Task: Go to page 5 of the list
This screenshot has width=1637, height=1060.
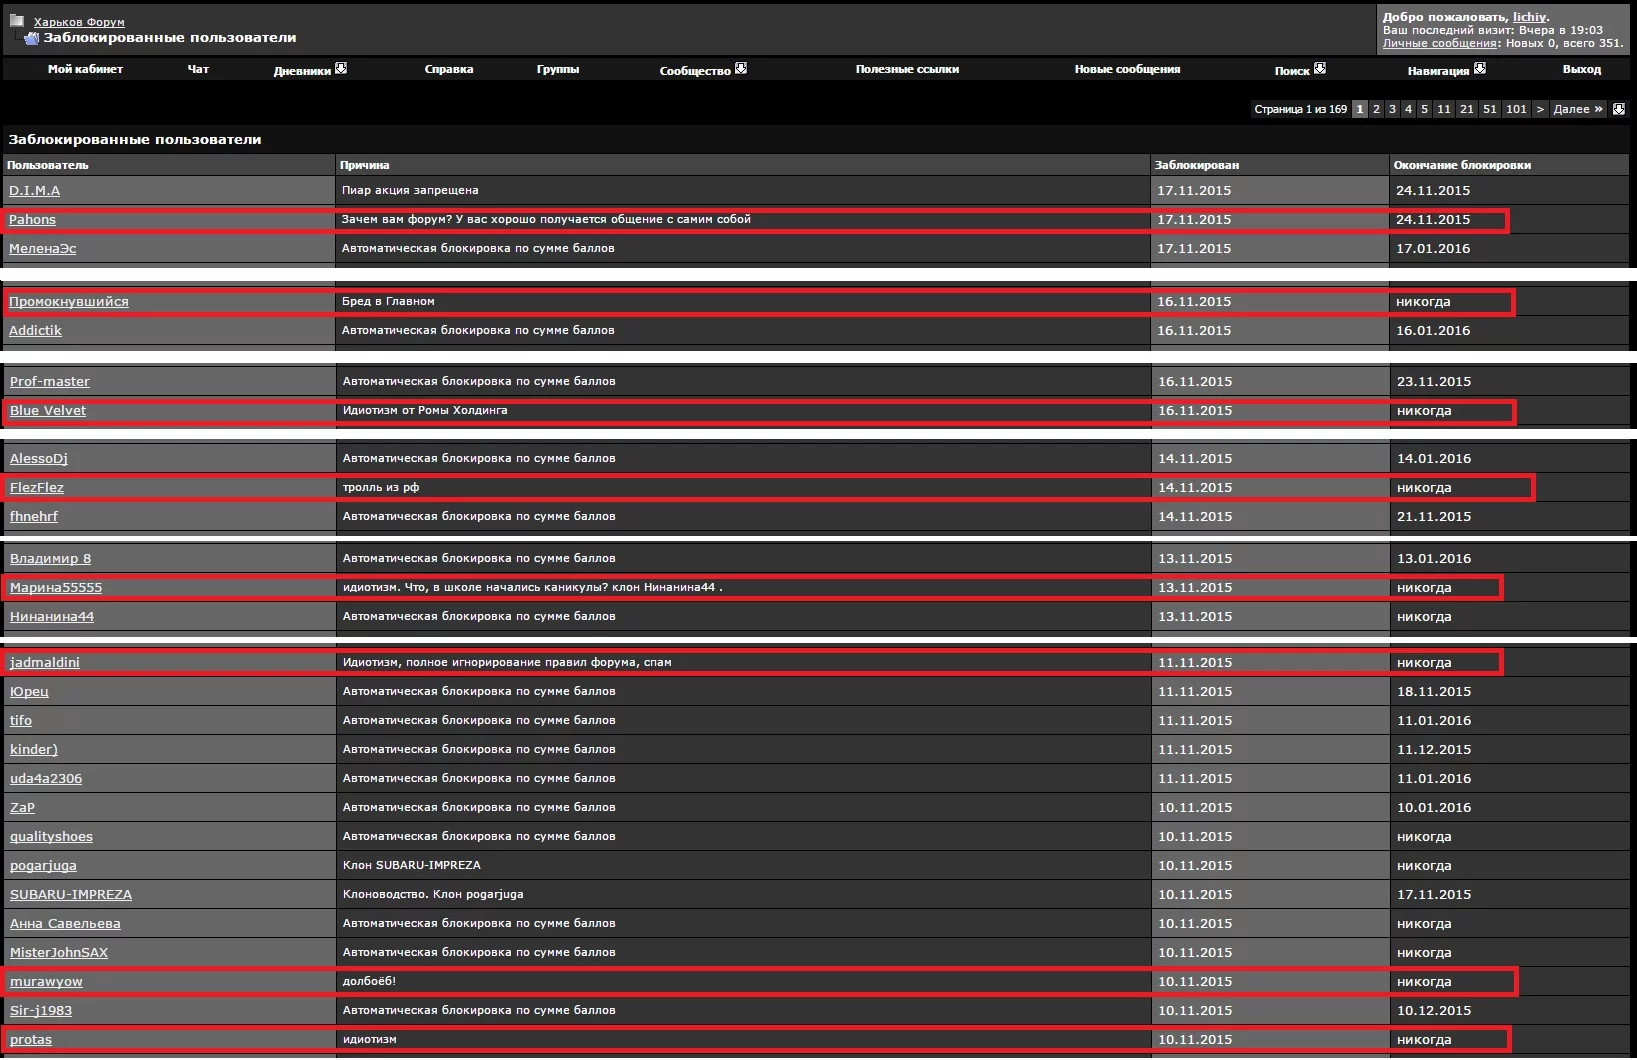Action: pos(1425,109)
